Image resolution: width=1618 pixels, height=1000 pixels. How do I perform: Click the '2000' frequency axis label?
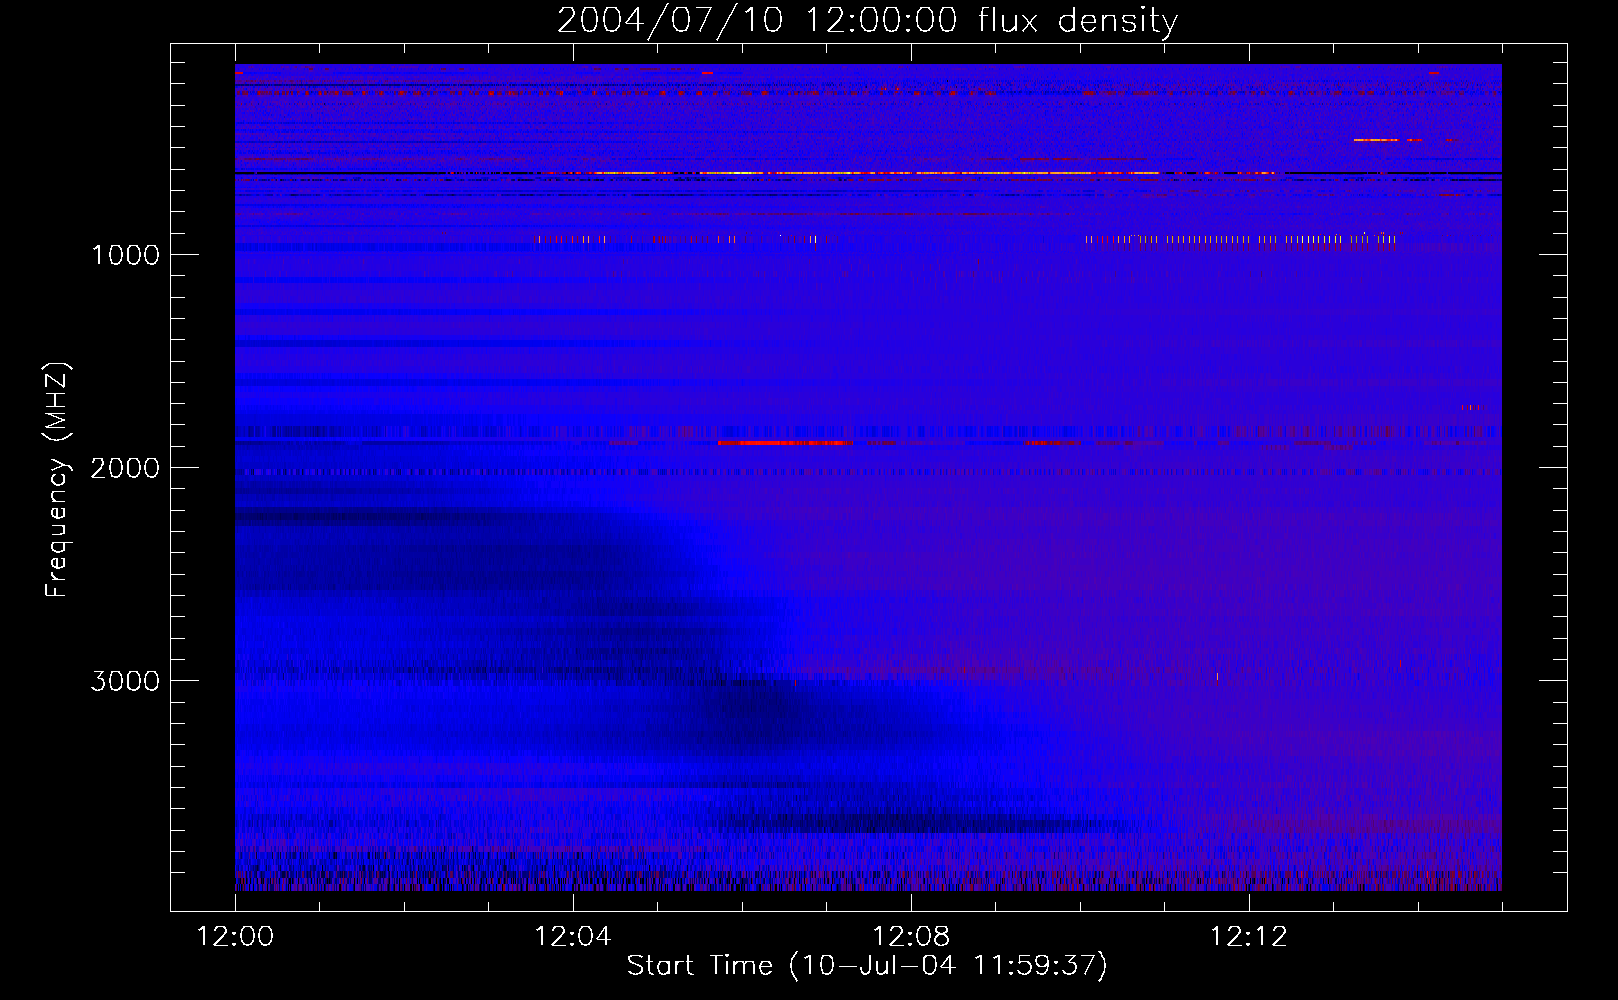coord(125,468)
